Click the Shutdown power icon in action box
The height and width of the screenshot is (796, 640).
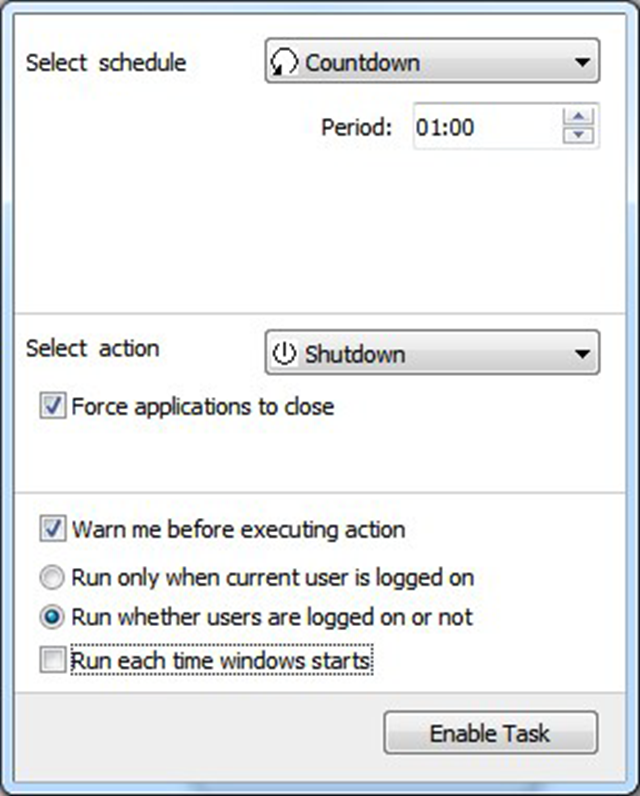(287, 354)
